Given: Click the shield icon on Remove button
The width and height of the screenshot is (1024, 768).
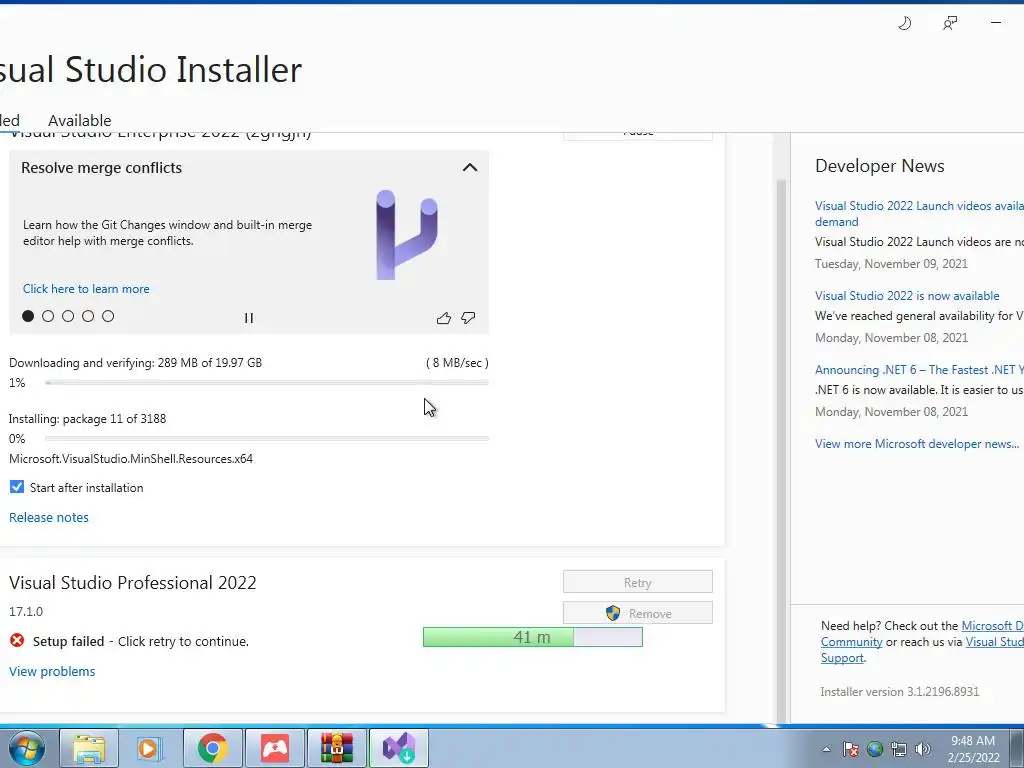Looking at the screenshot, I should (613, 613).
